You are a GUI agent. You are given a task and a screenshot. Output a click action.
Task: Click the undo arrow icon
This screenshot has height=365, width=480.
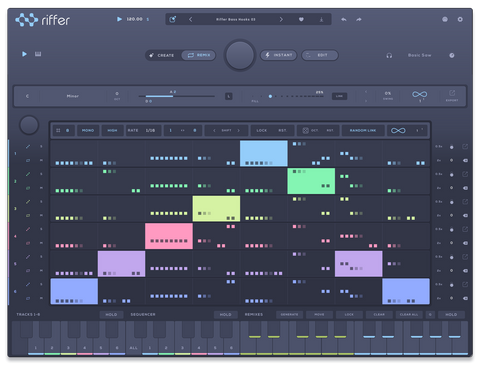click(x=344, y=19)
